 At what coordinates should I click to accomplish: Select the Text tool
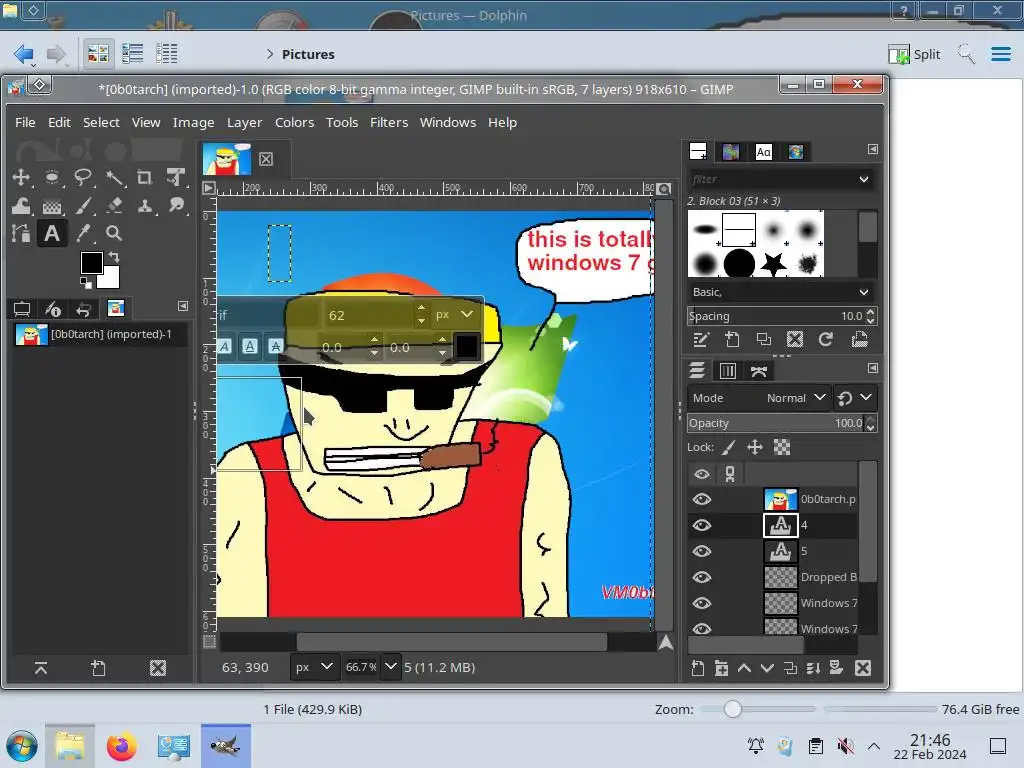52,234
